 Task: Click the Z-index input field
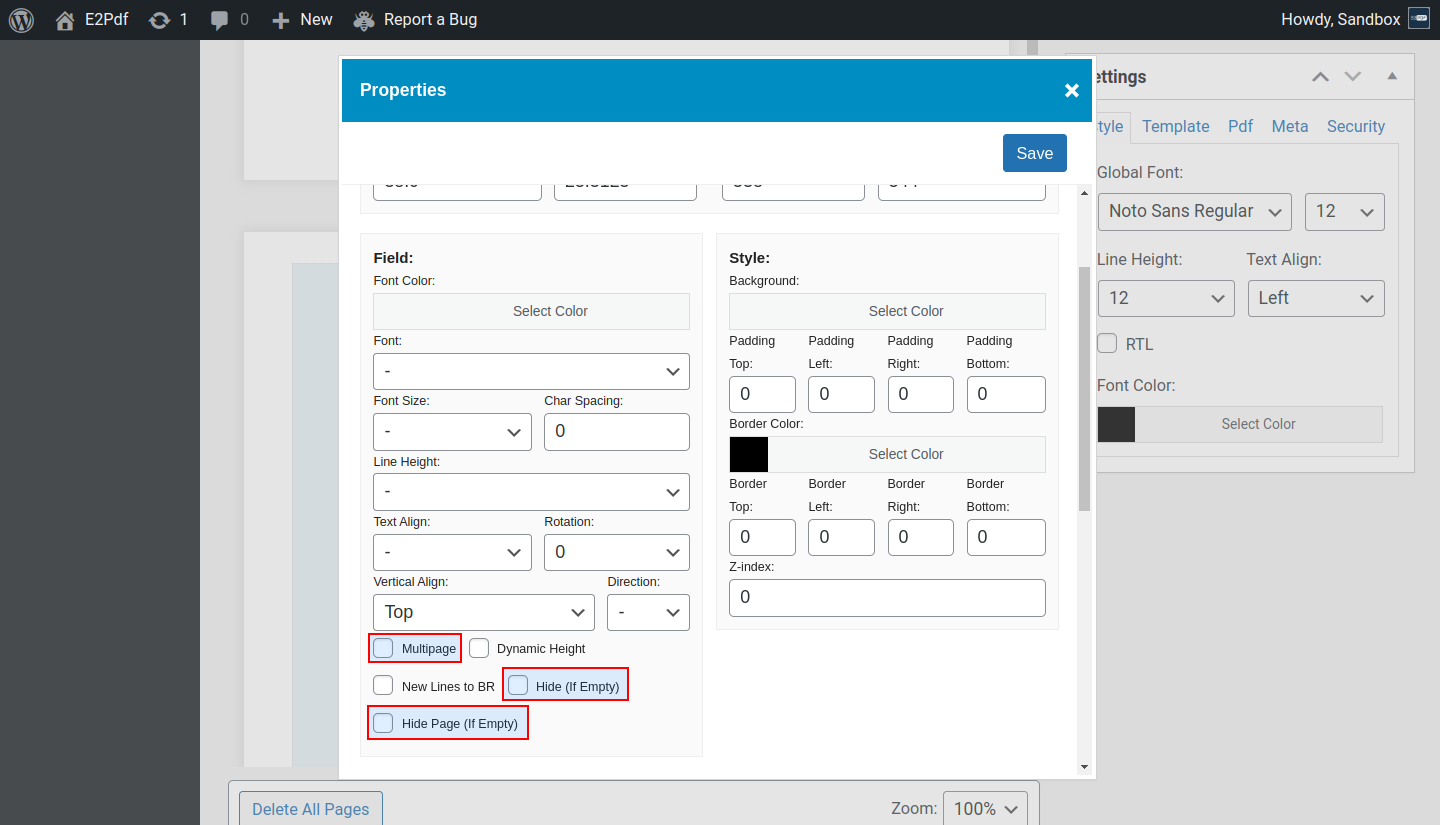(x=887, y=598)
